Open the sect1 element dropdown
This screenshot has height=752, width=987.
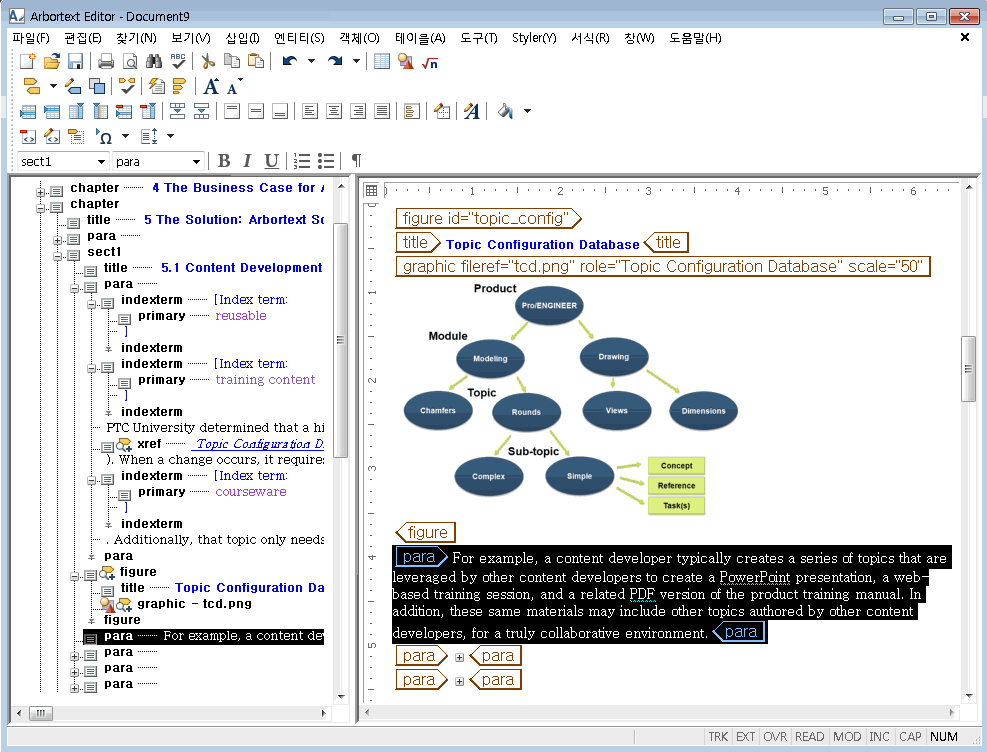101,162
